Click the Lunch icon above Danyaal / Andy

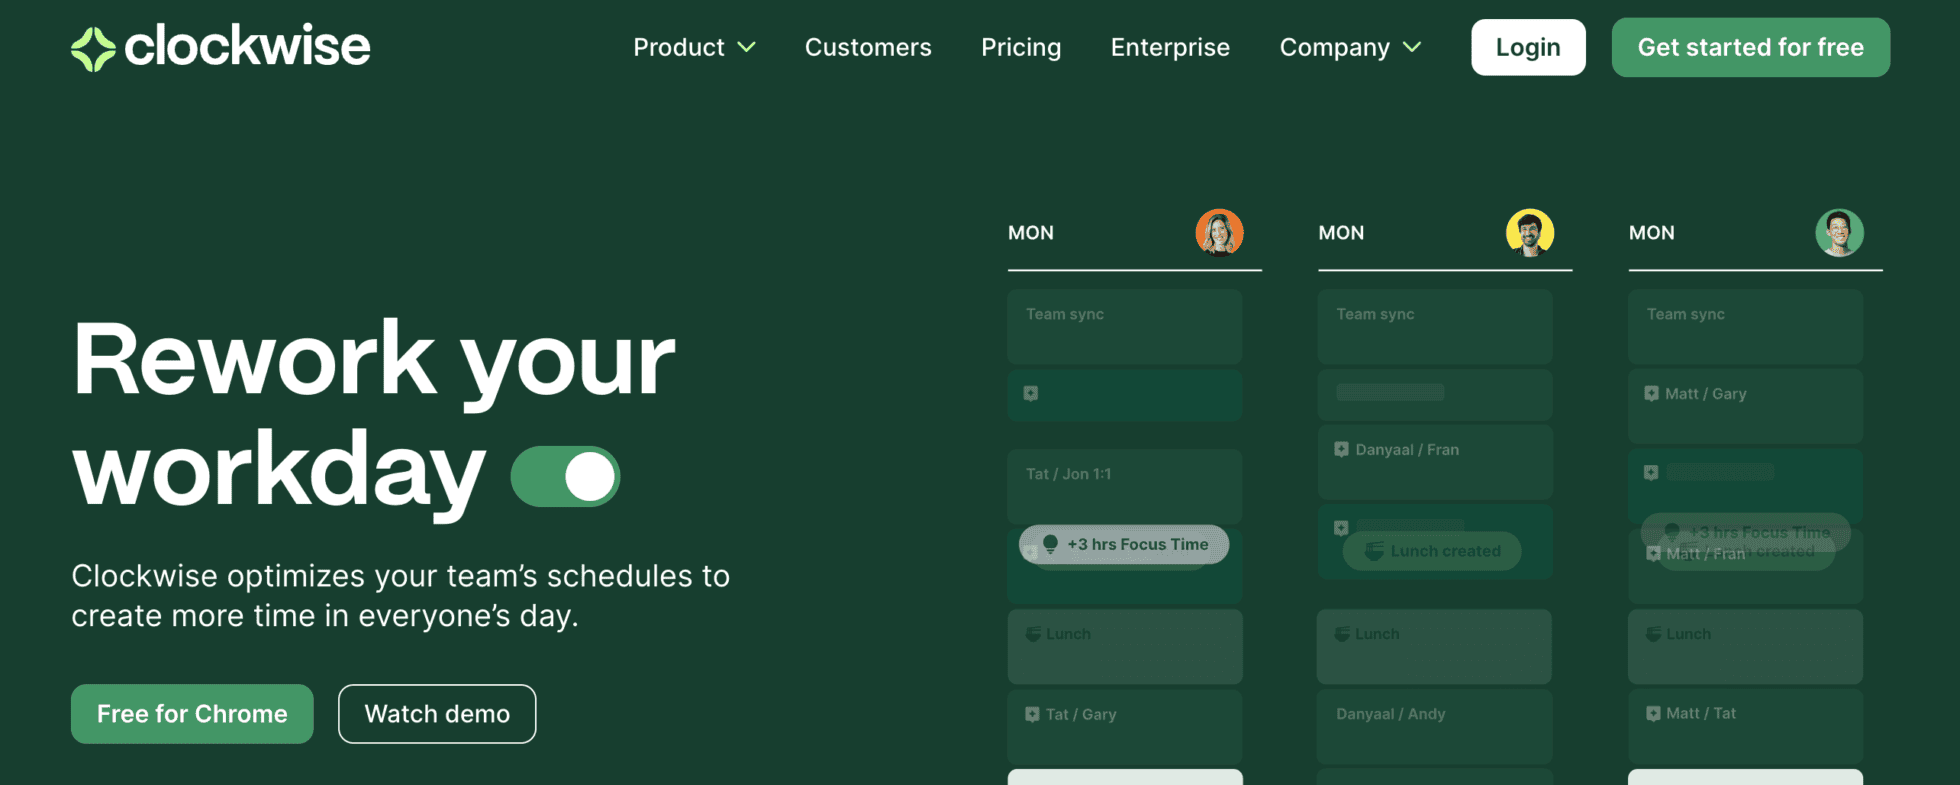click(1343, 634)
